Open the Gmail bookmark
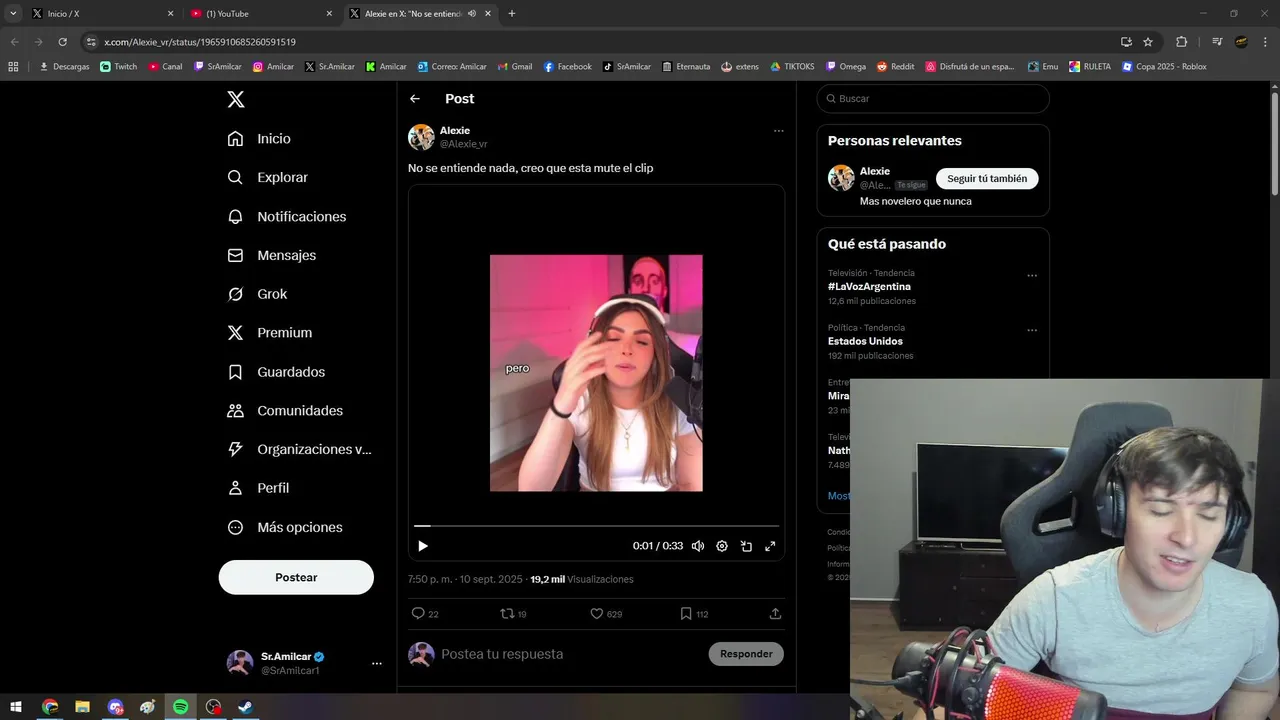This screenshot has height=720, width=1280. click(515, 67)
